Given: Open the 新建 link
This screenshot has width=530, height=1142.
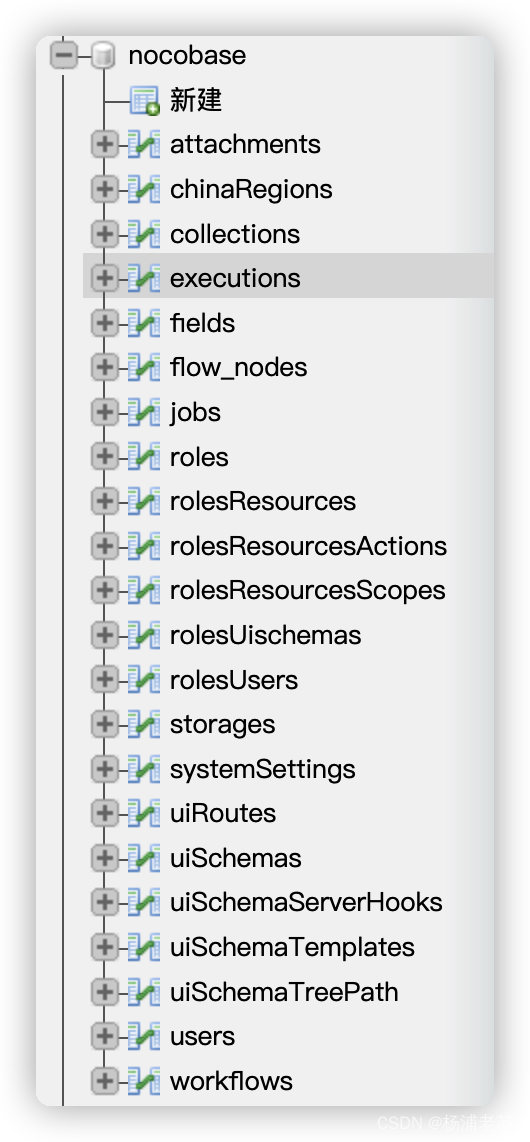Looking at the screenshot, I should [x=195, y=100].
